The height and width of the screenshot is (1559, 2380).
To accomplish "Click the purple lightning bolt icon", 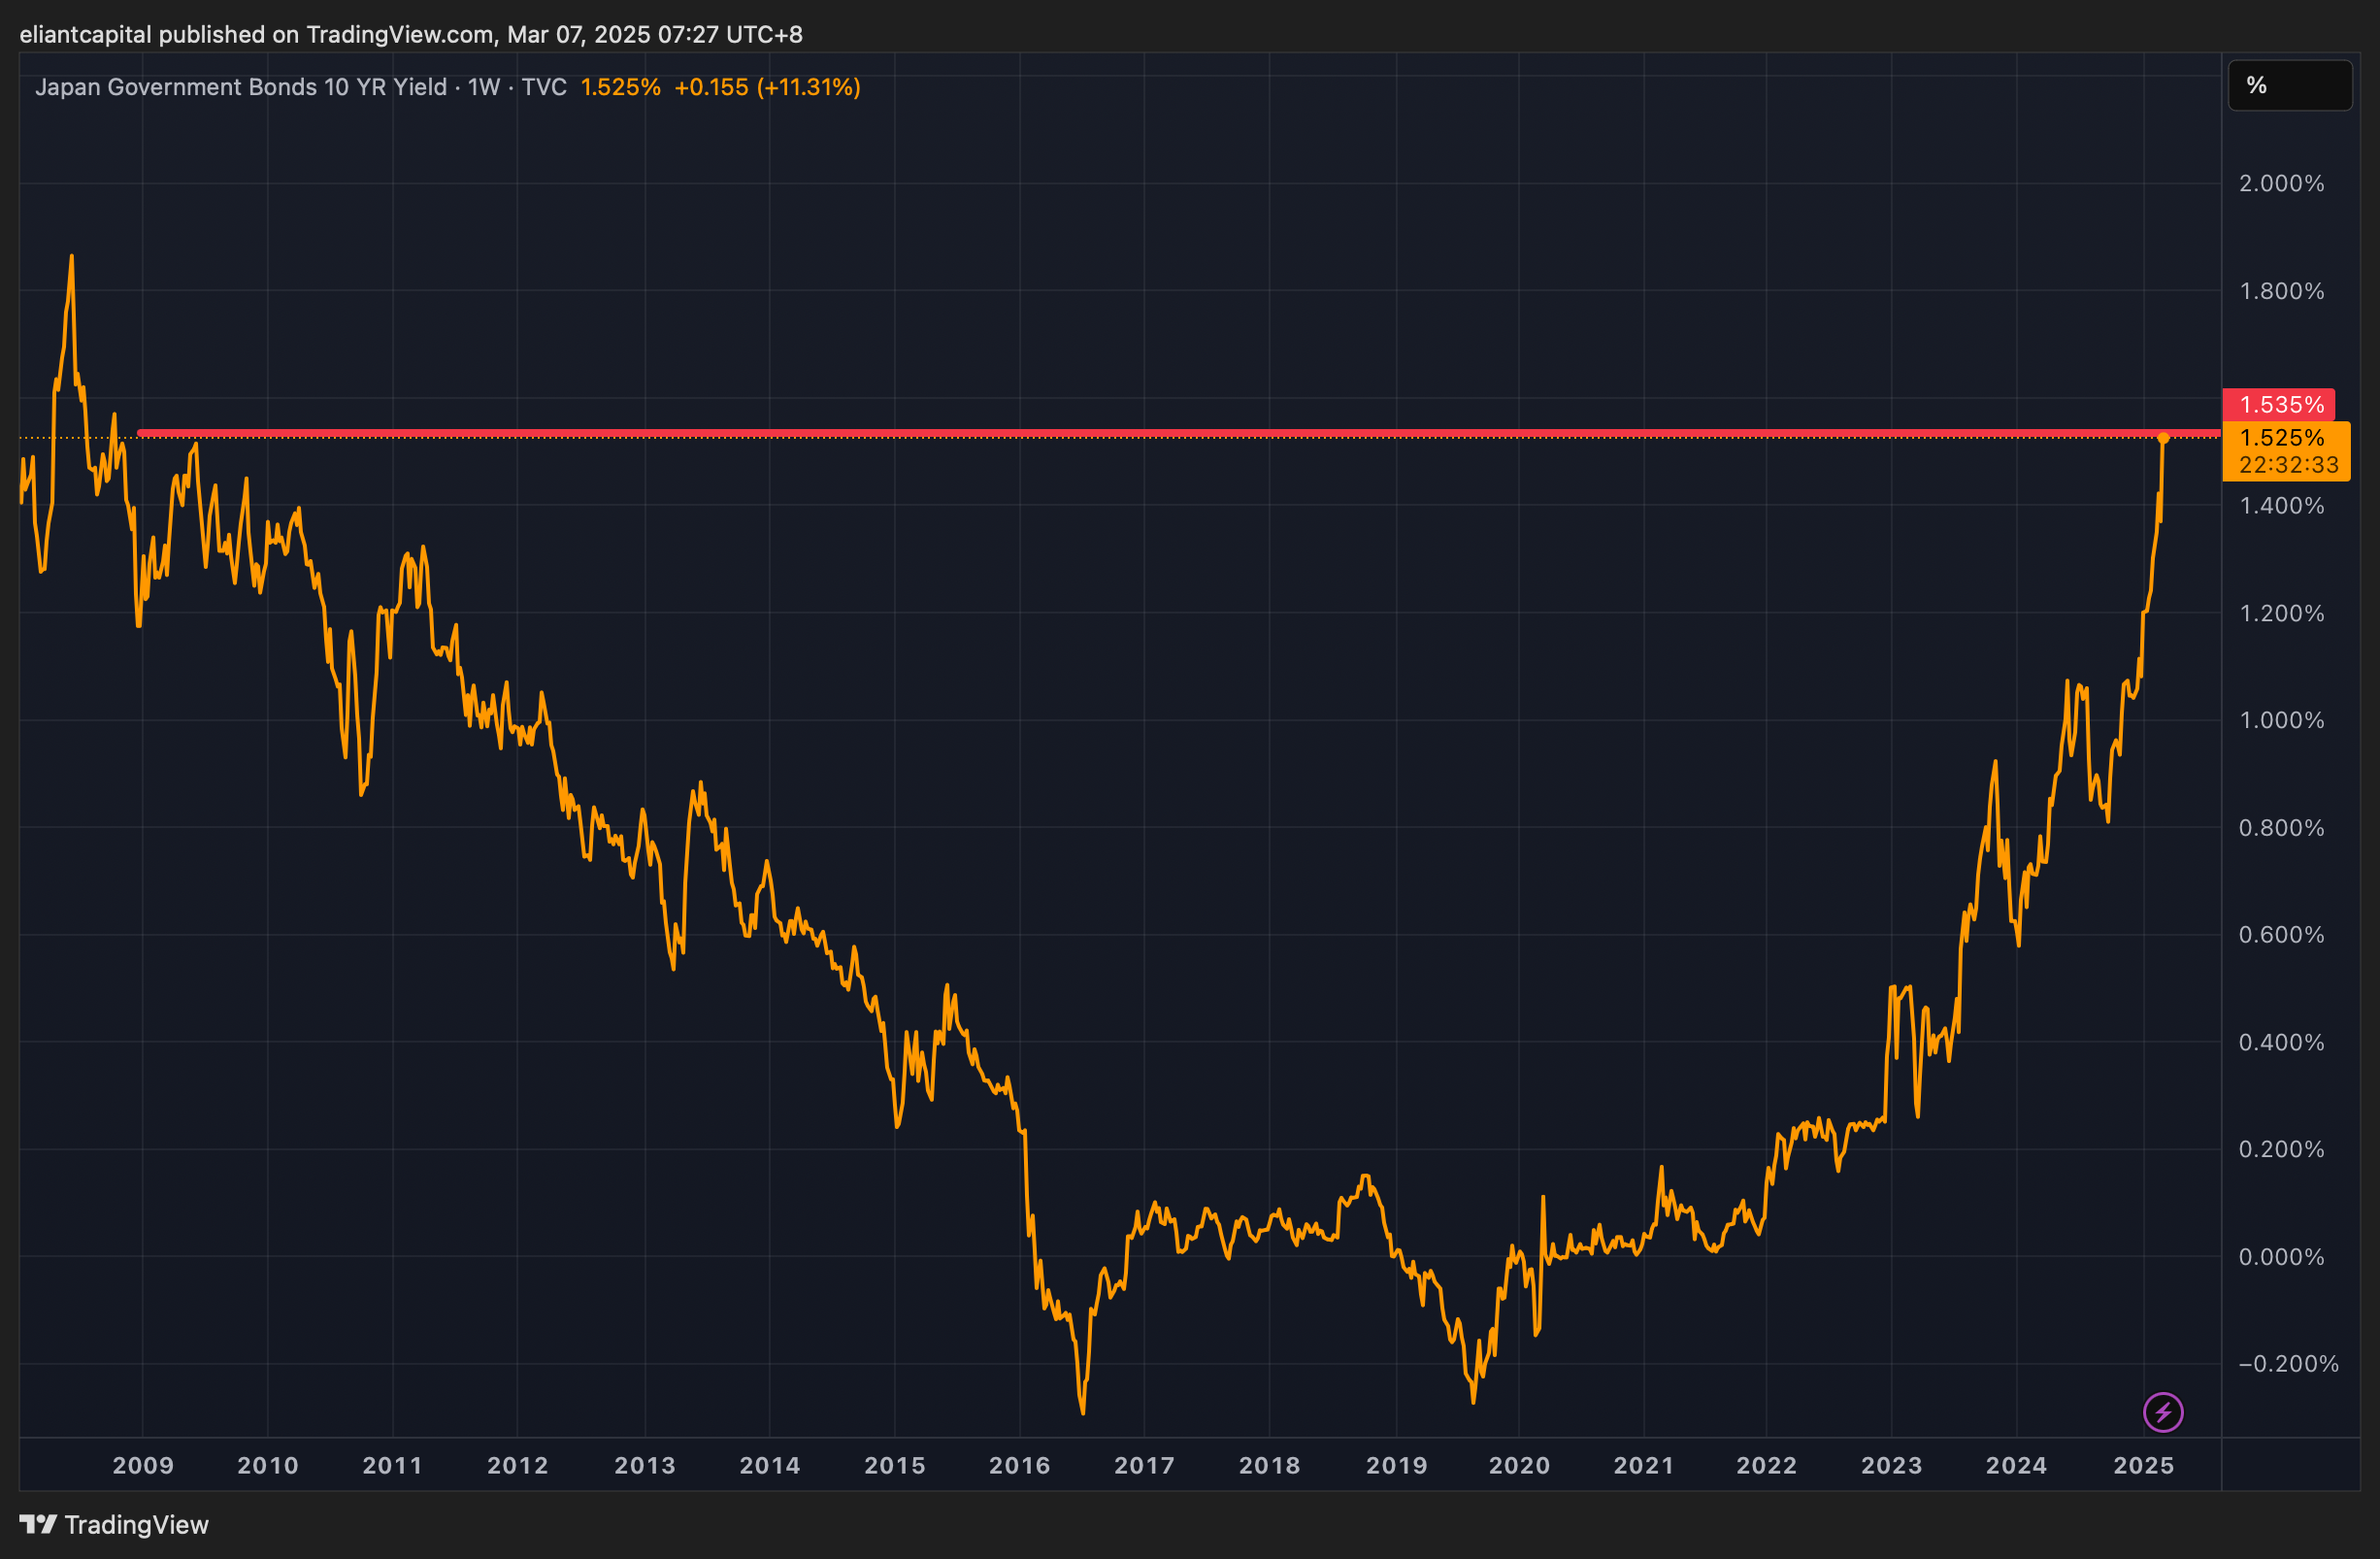I will pos(2163,1412).
